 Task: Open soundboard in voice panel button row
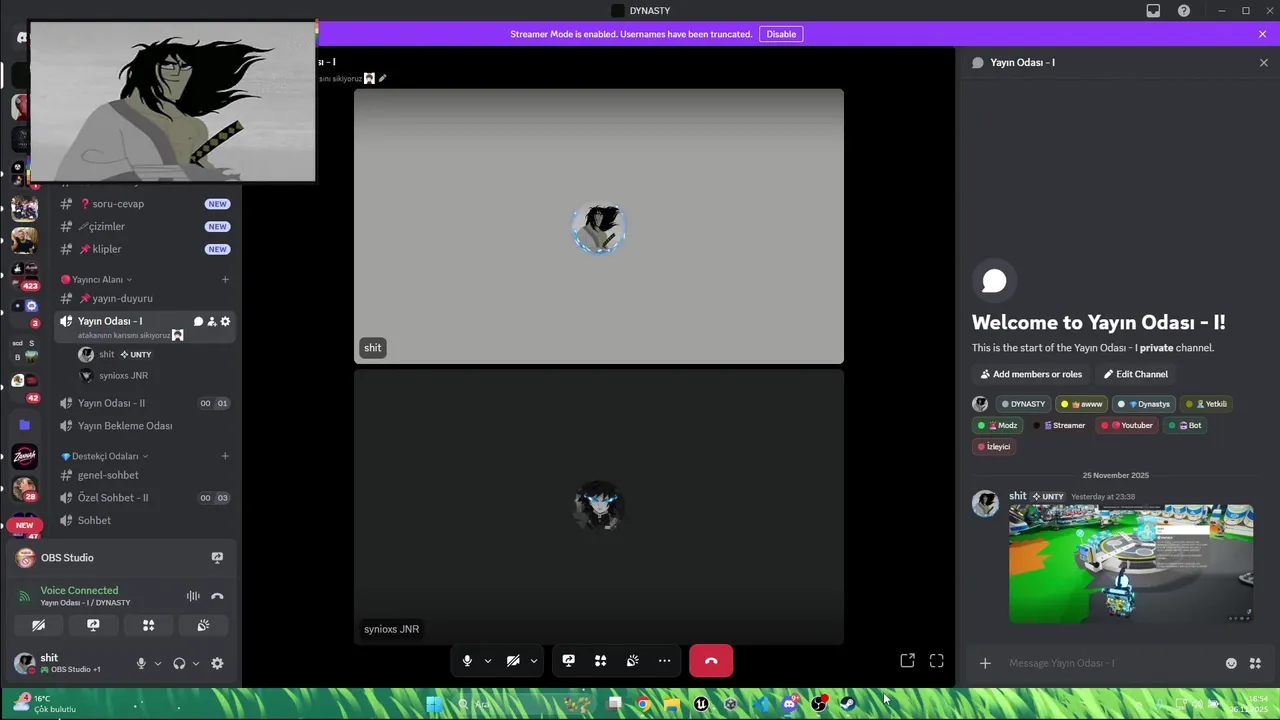coord(203,625)
